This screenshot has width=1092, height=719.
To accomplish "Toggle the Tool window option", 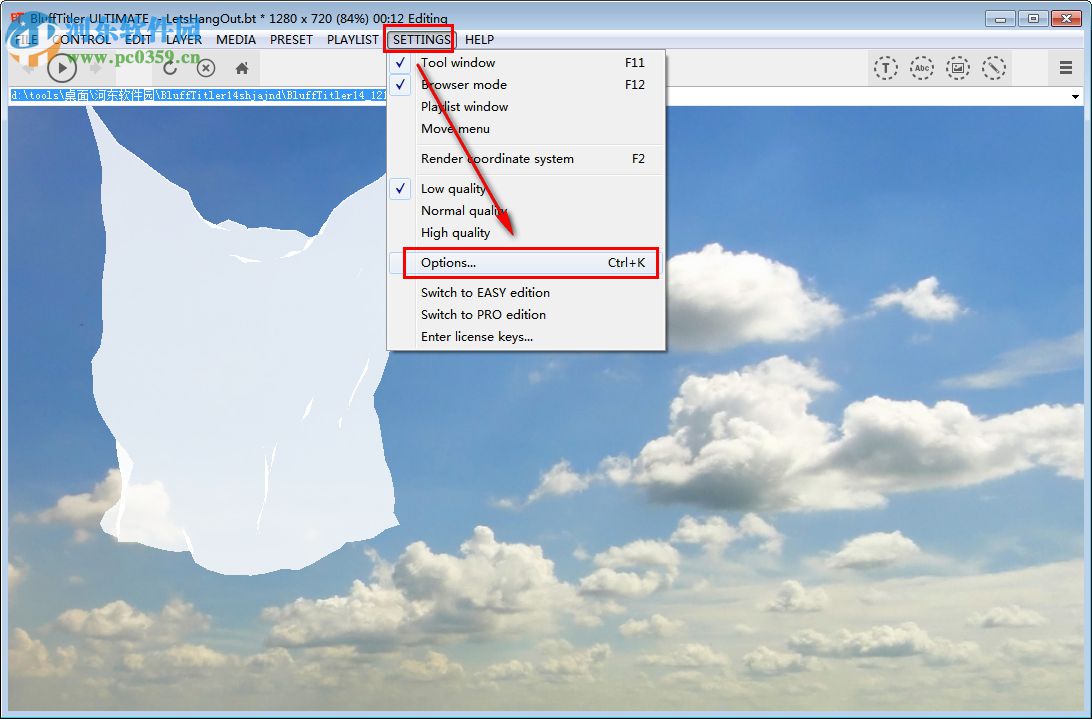I will point(526,63).
